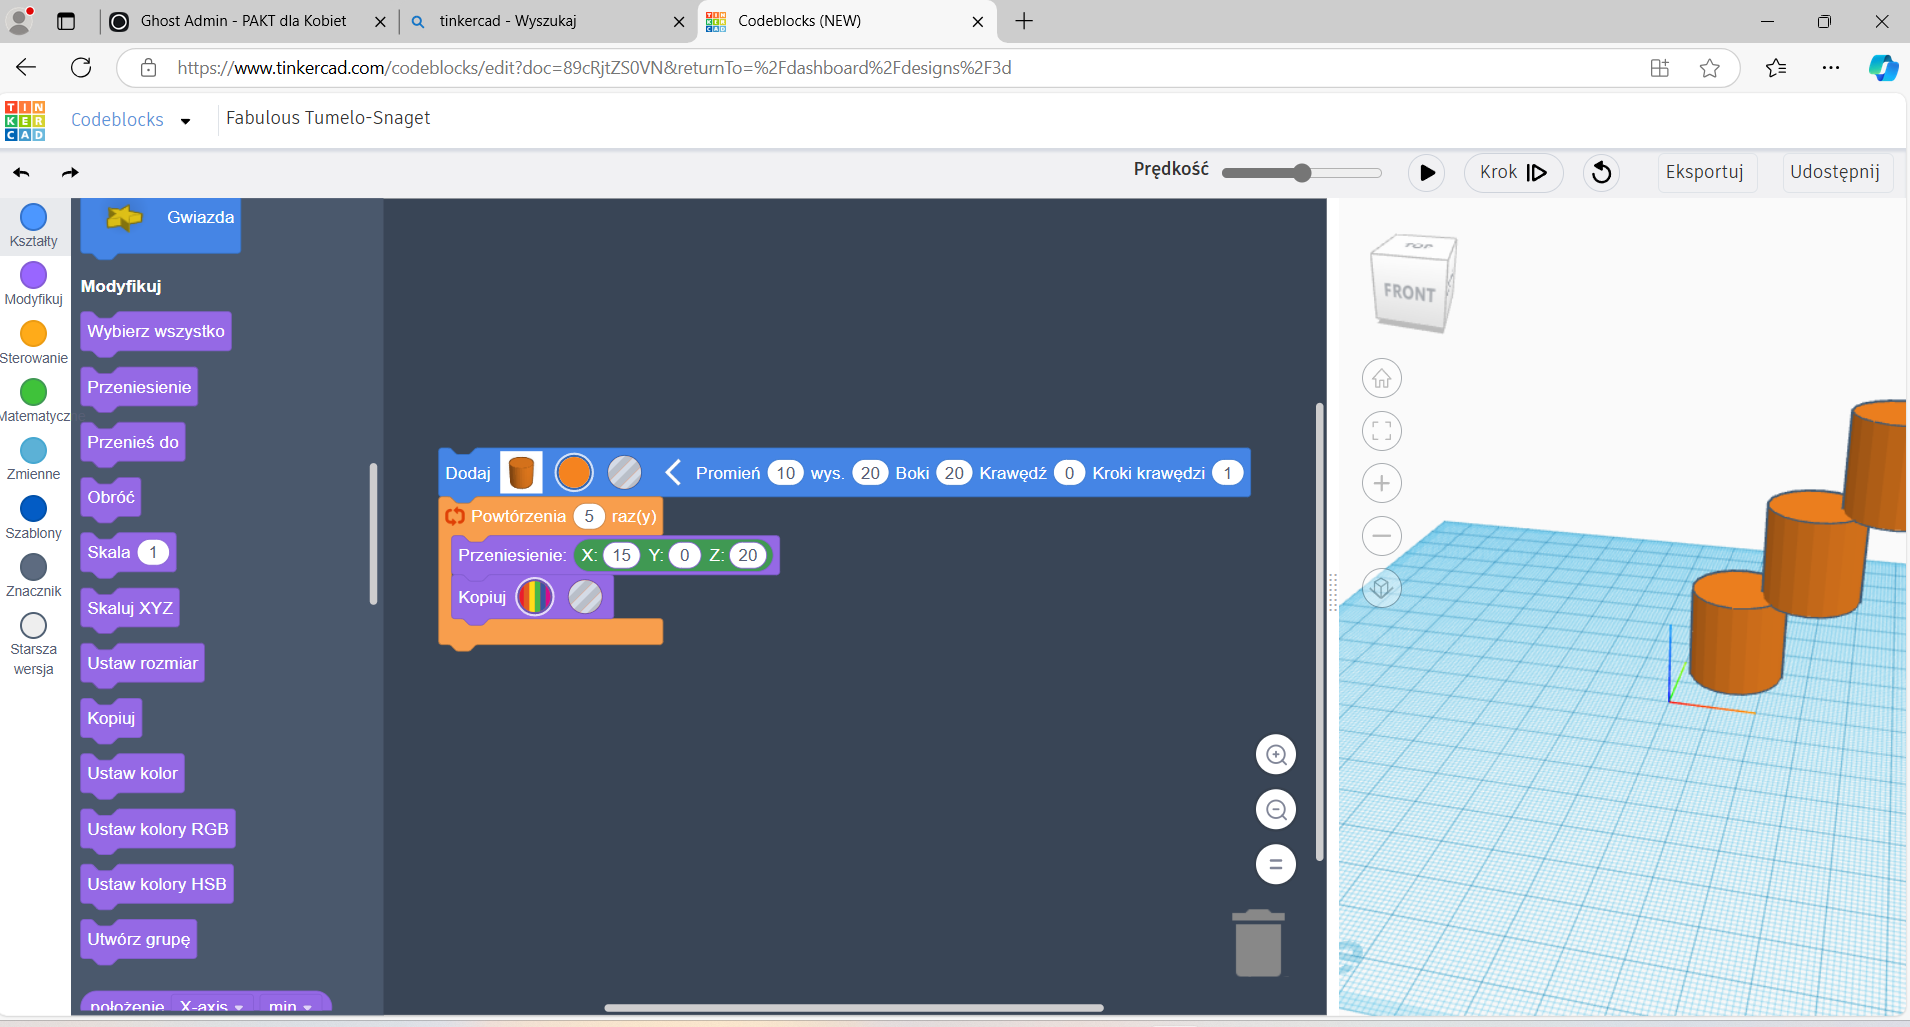Zoom out the 3D viewer

[1382, 536]
